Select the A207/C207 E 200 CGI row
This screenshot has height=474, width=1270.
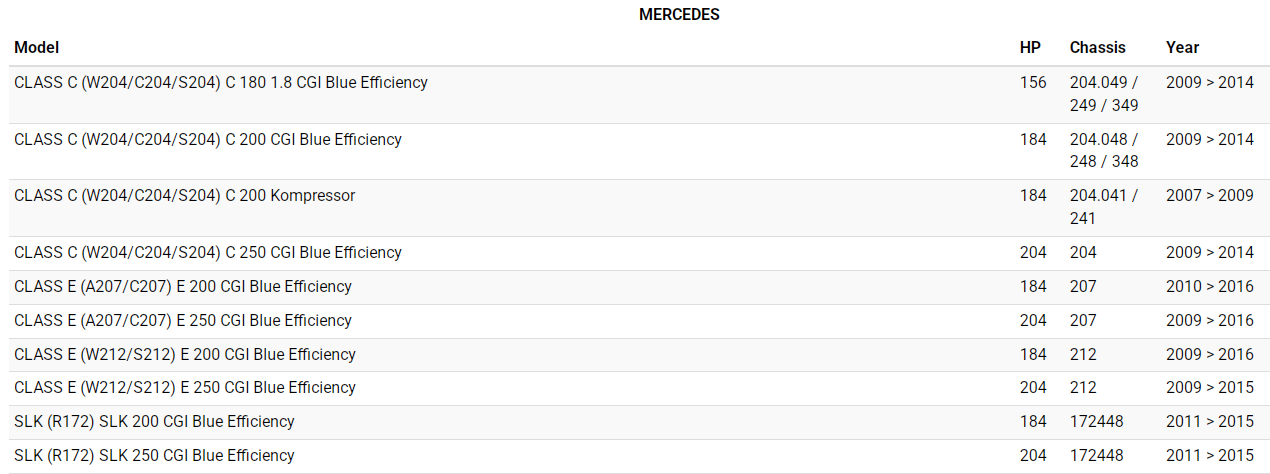183,287
